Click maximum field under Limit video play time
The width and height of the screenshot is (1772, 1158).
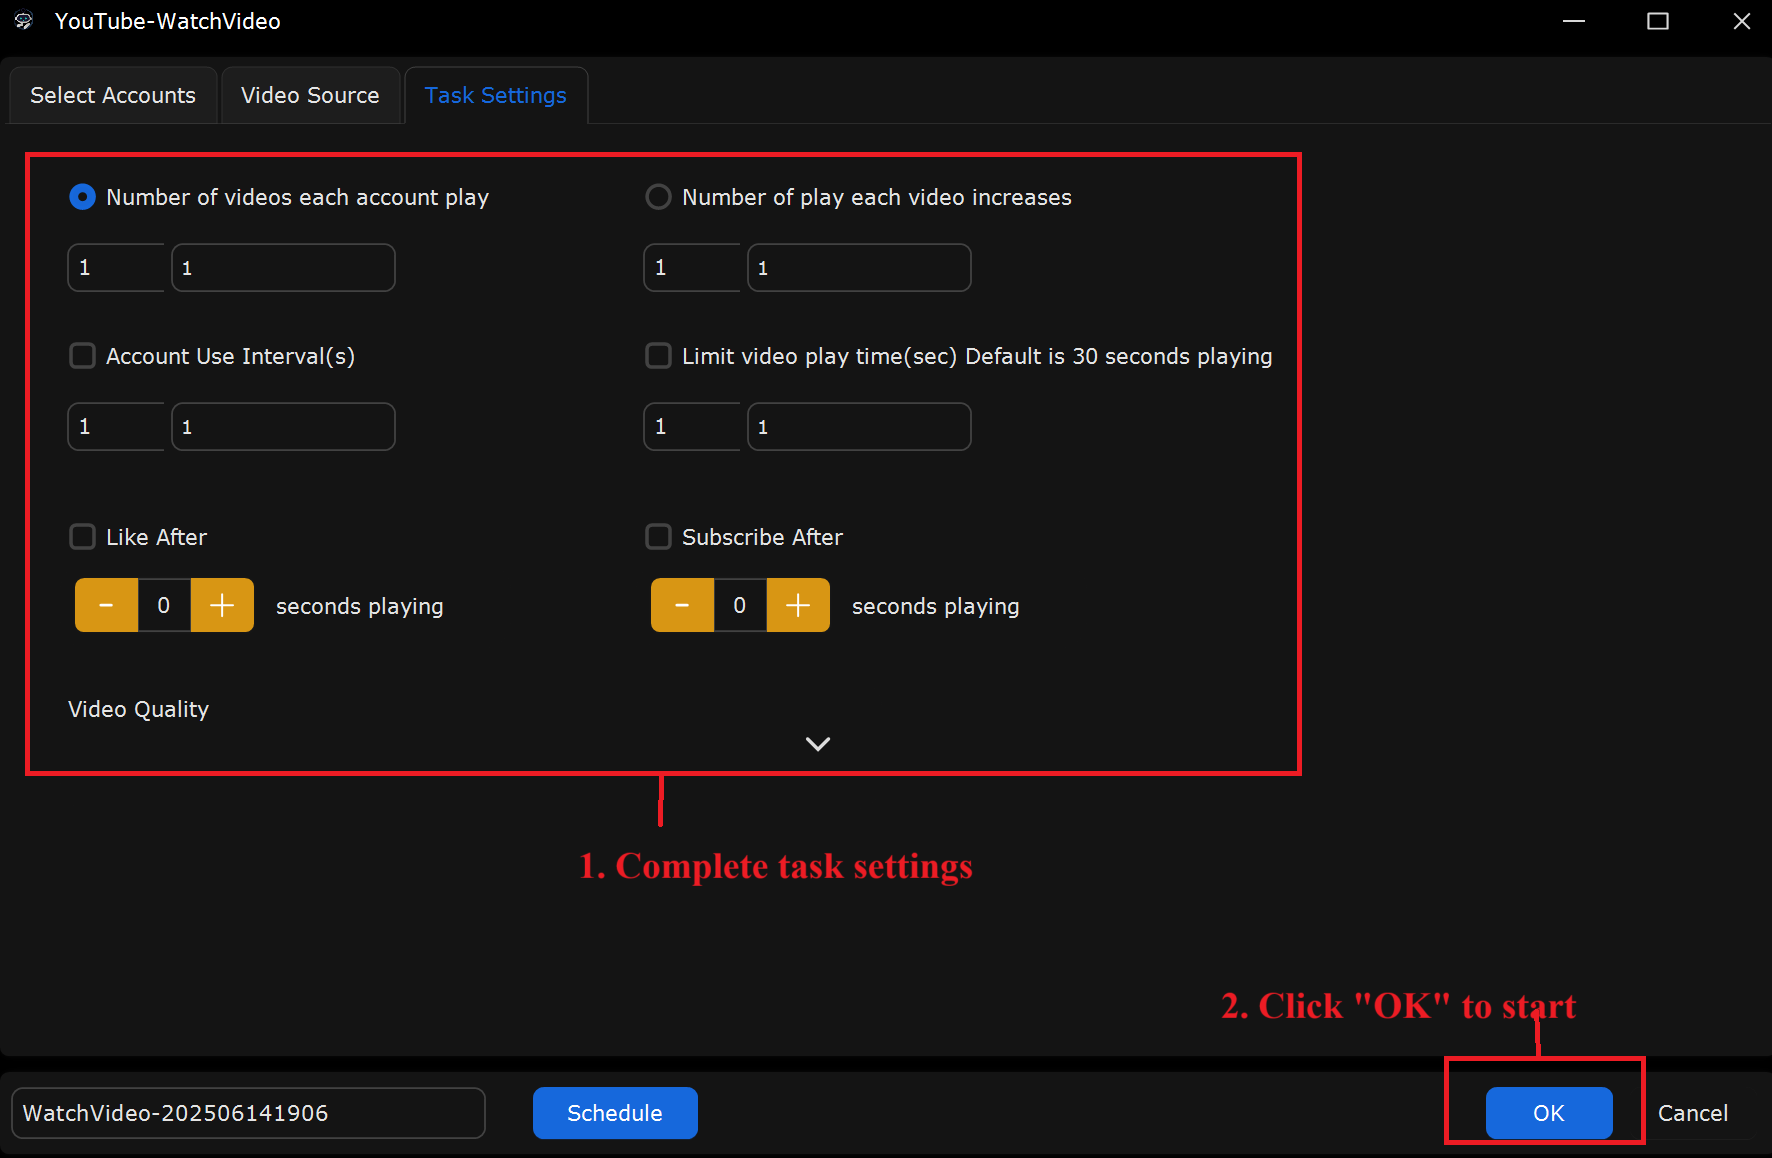[859, 427]
